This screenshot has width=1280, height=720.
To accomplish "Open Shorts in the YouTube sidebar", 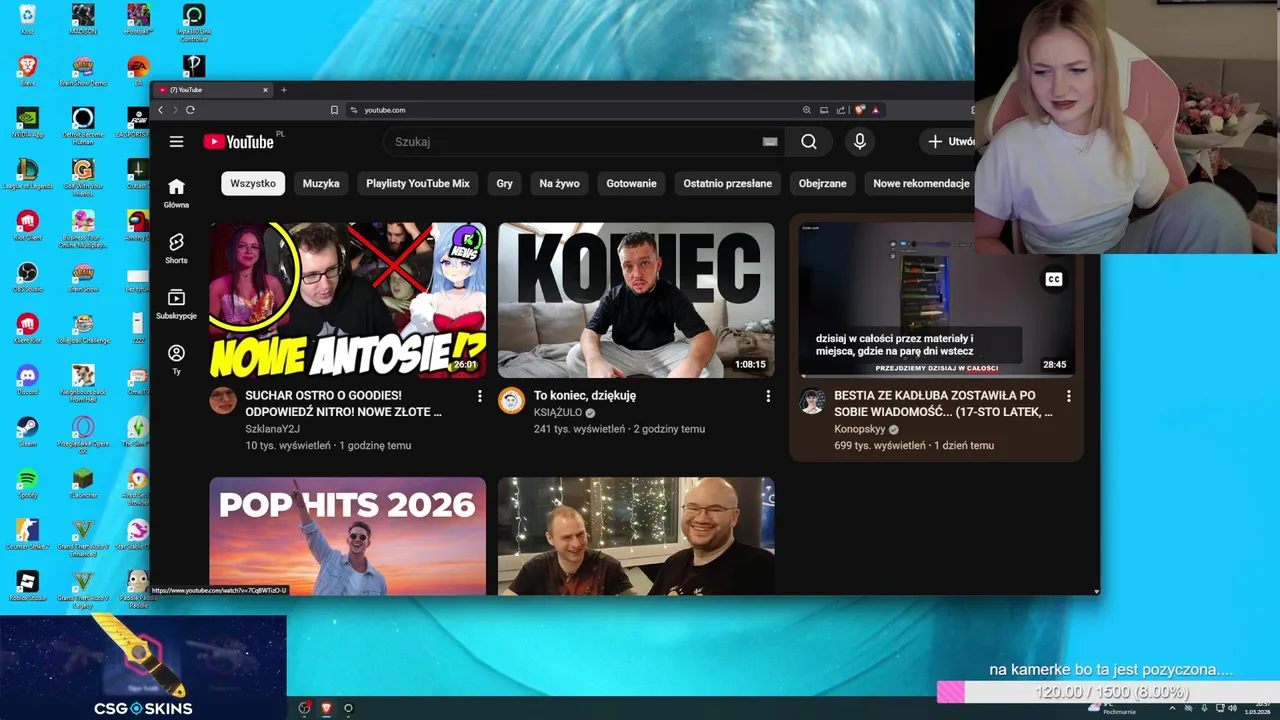I will [x=176, y=249].
